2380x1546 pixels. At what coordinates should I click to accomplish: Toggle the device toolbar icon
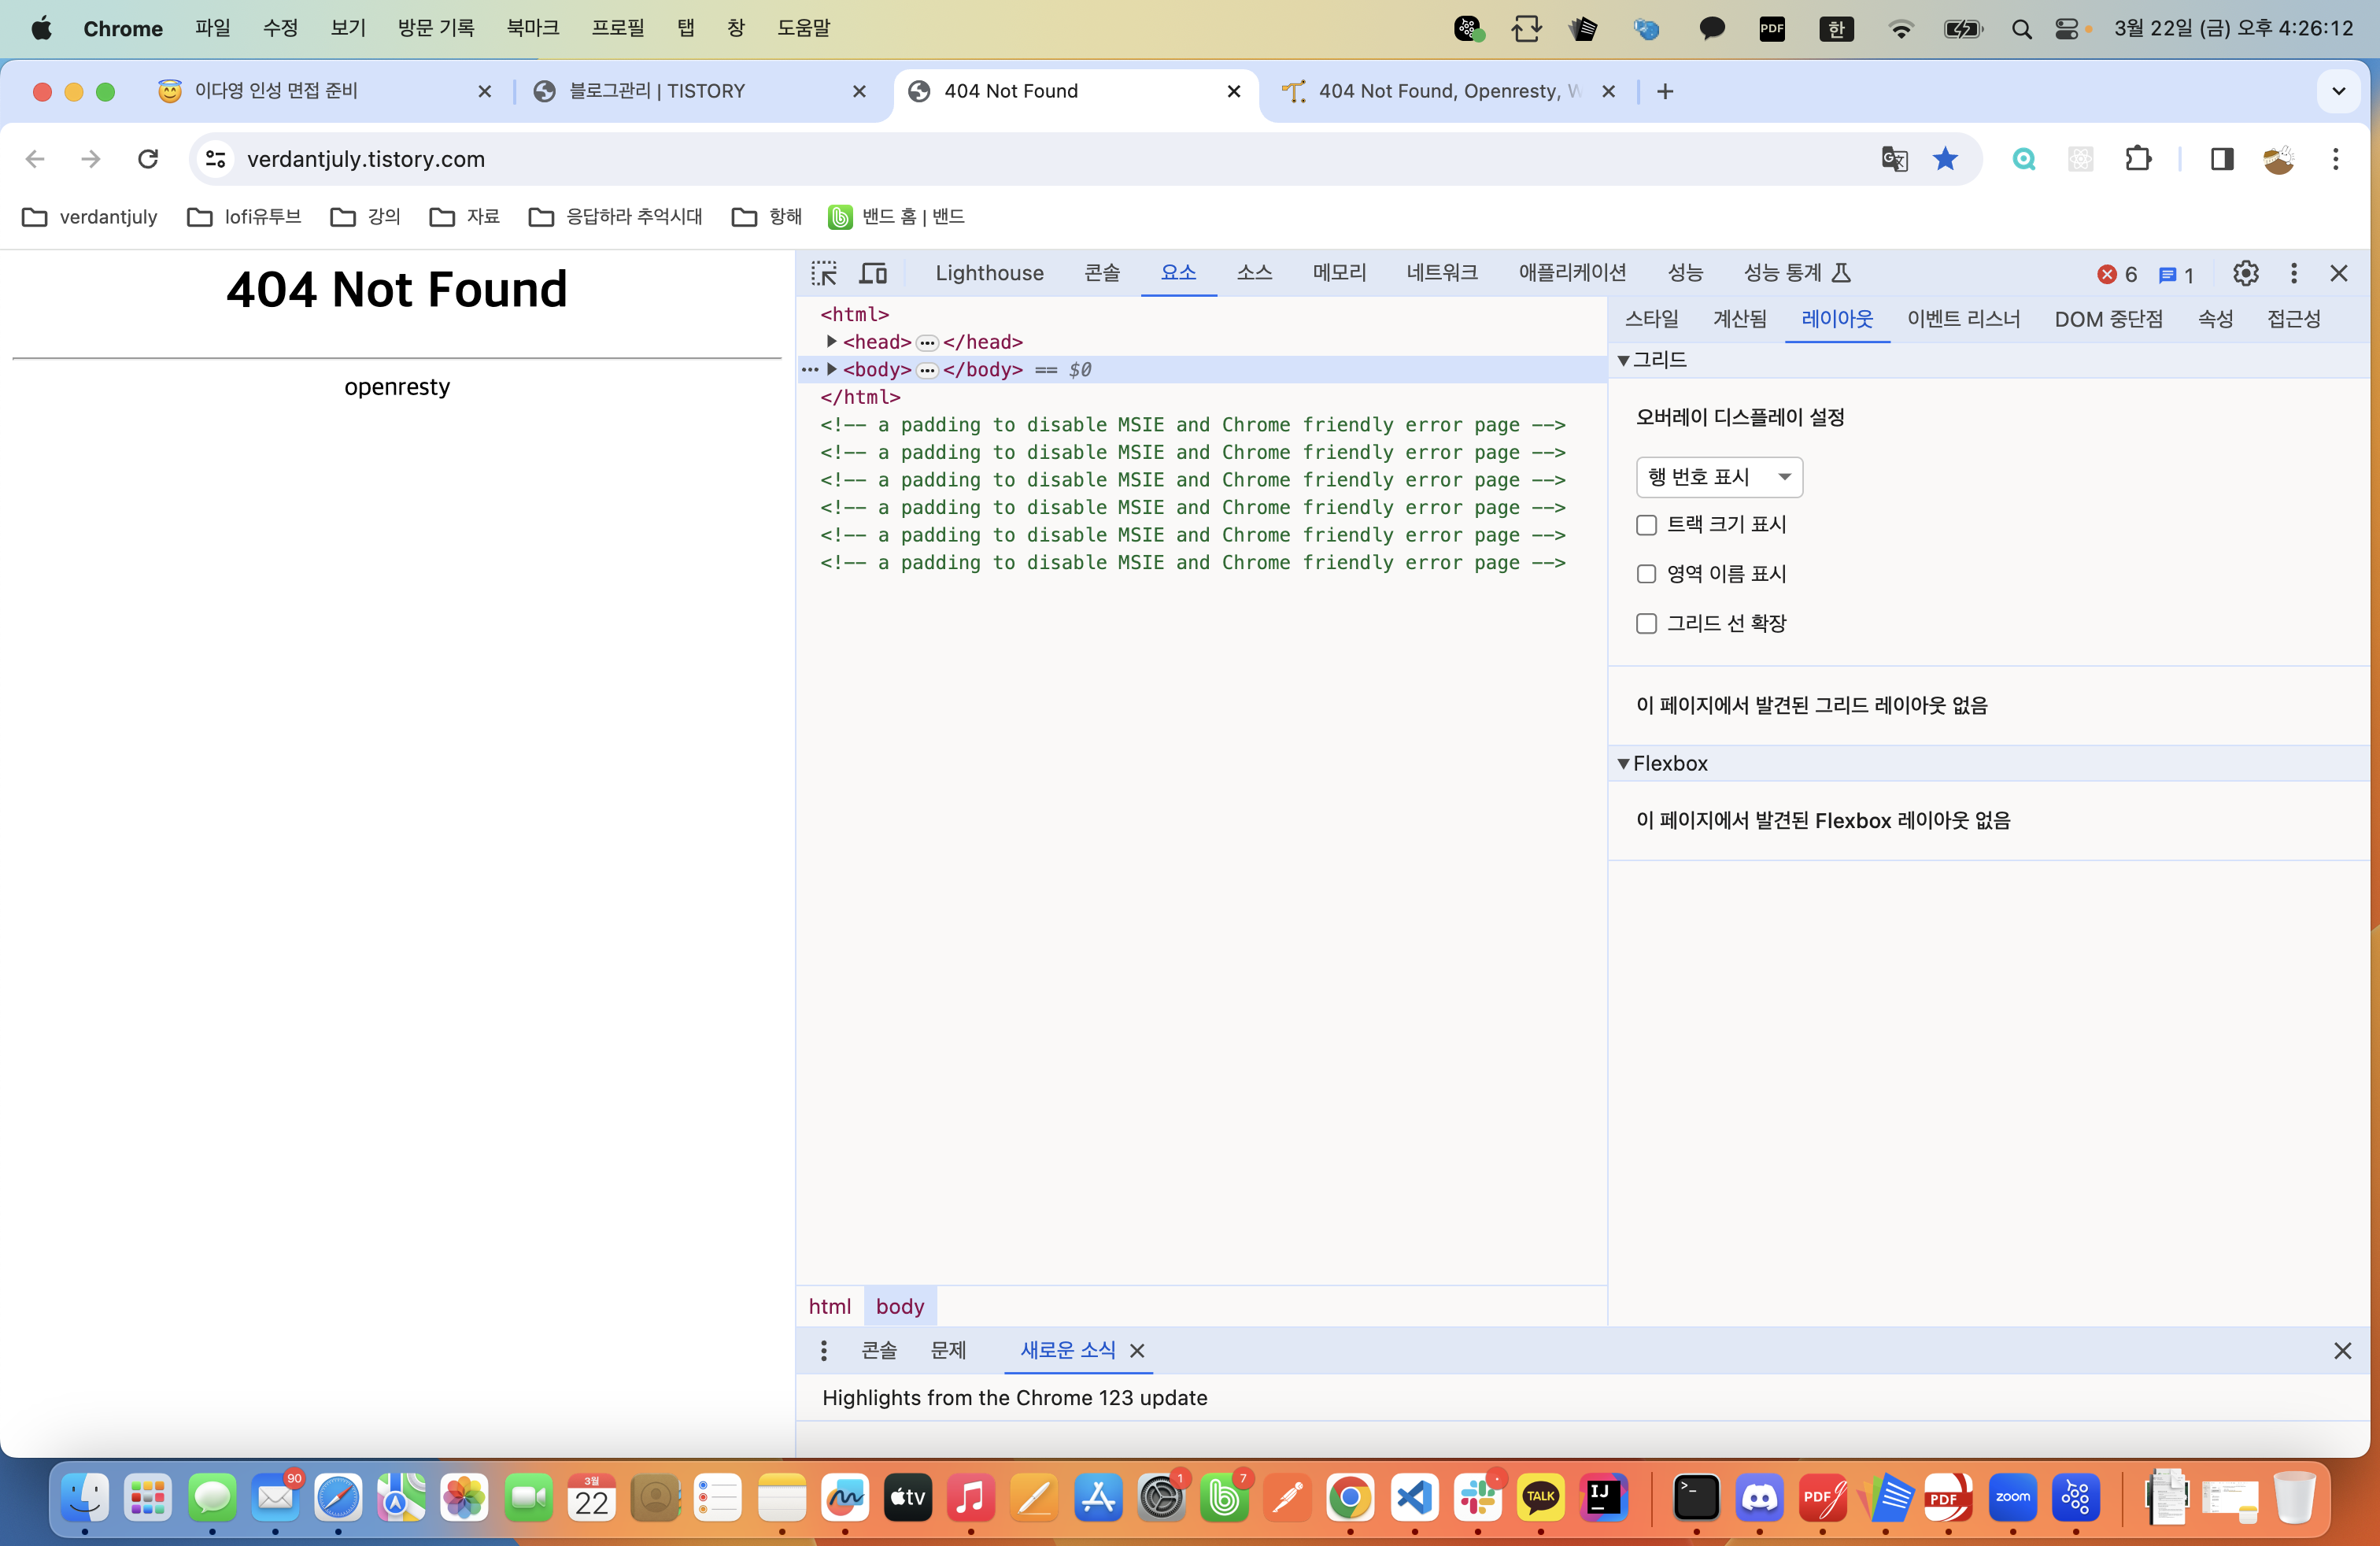pos(873,273)
